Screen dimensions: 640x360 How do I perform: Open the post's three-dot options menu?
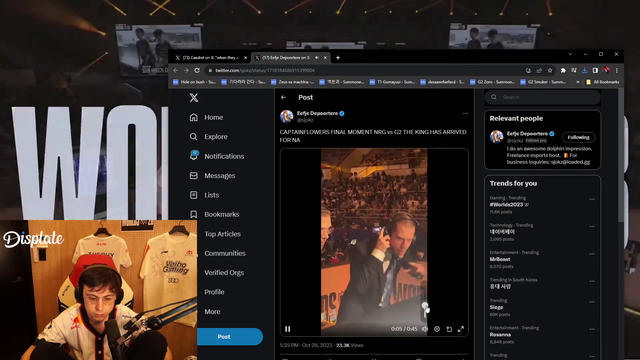point(465,113)
